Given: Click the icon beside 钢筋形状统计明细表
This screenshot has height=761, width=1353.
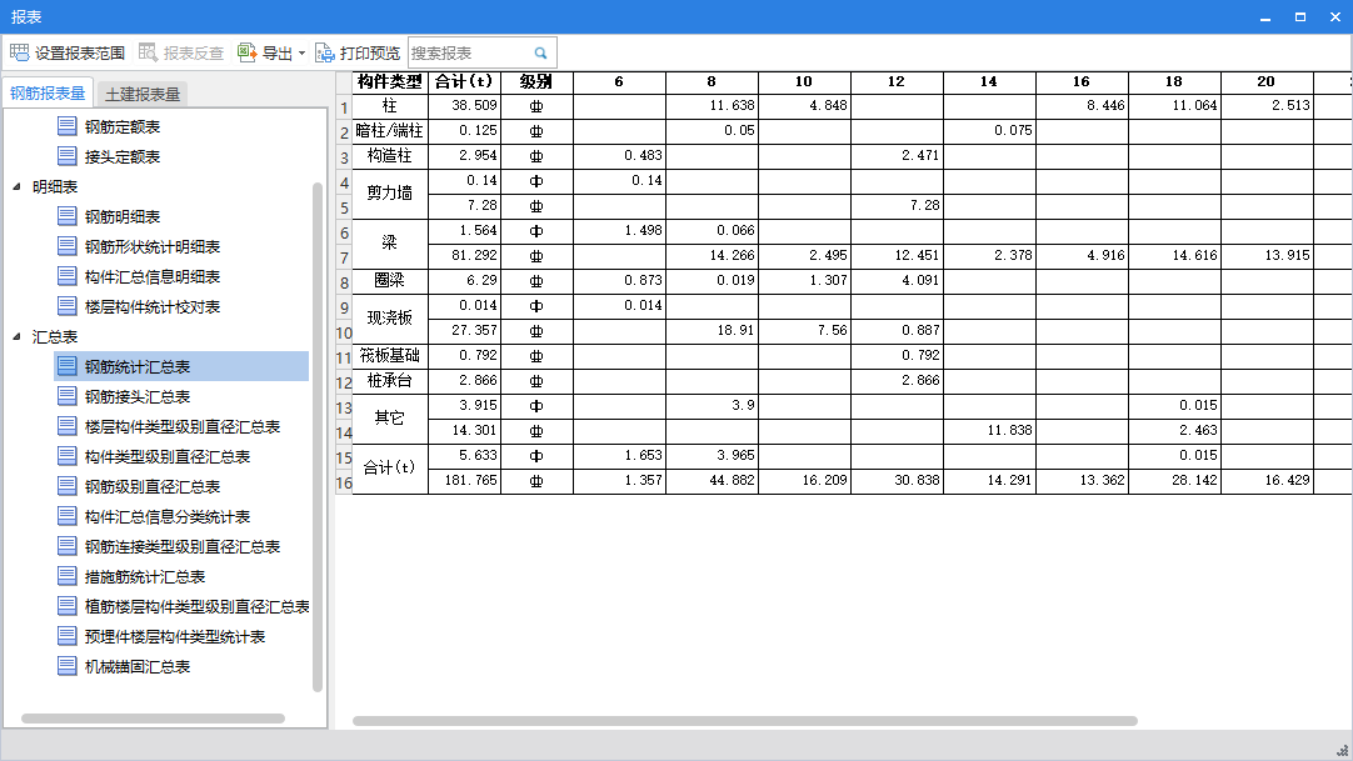Looking at the screenshot, I should [x=67, y=246].
